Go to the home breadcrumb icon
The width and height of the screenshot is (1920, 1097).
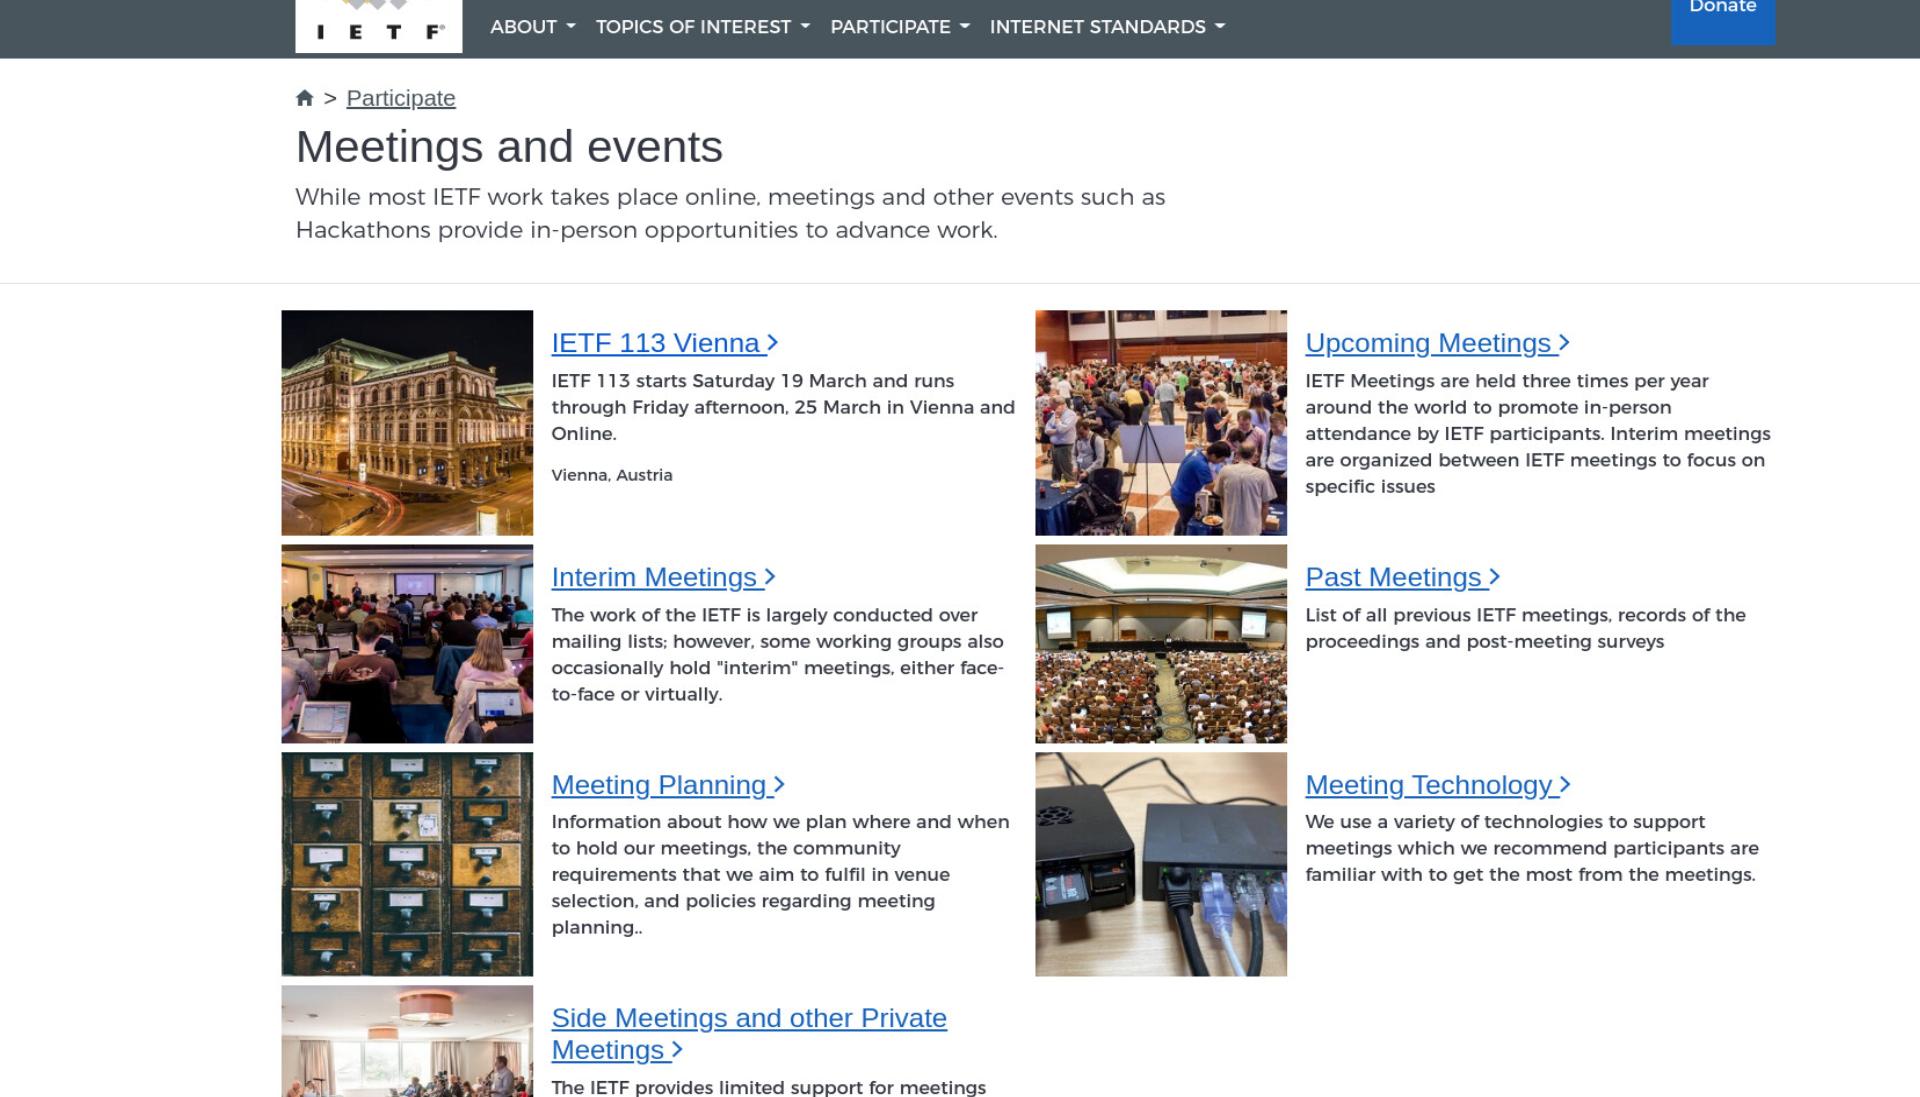tap(305, 98)
